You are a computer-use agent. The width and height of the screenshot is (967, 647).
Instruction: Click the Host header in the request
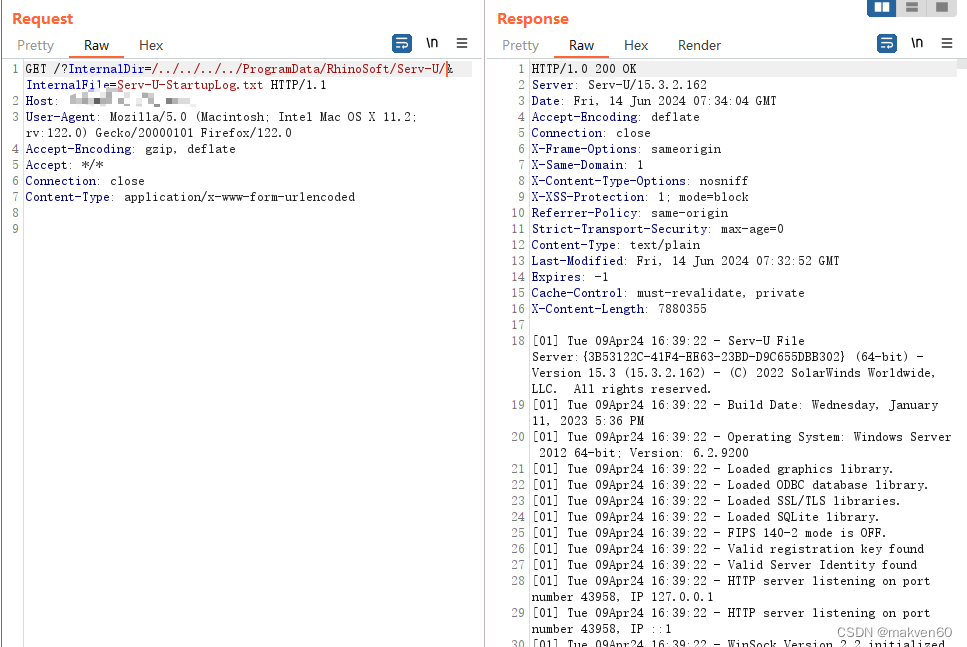tap(109, 101)
